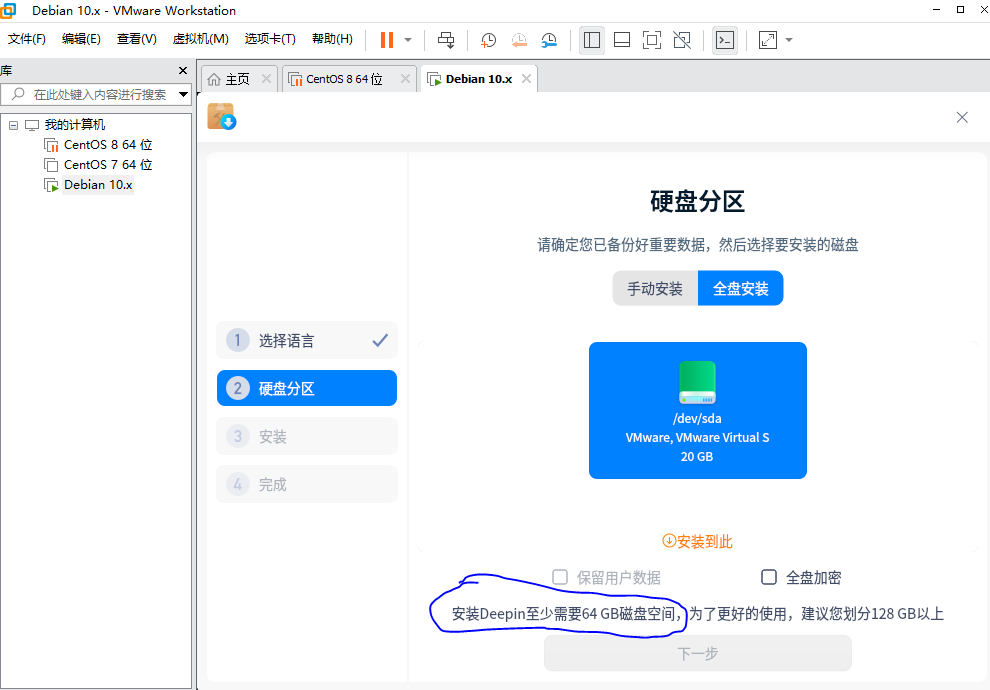Open the console view icon
The height and width of the screenshot is (690, 990).
(x=725, y=40)
